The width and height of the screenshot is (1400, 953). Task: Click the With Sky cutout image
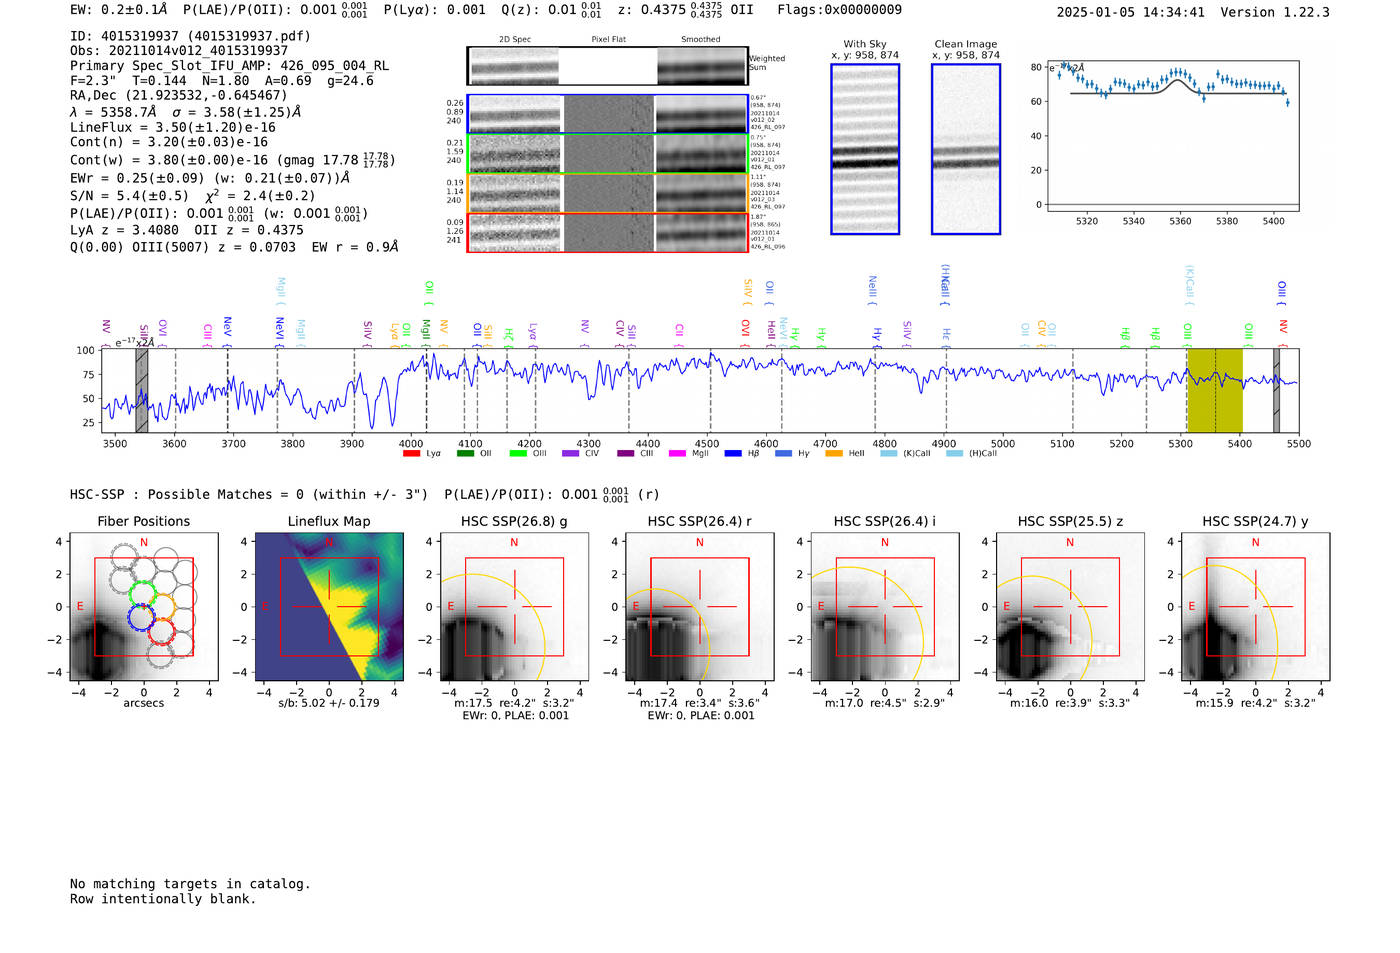pos(865,149)
